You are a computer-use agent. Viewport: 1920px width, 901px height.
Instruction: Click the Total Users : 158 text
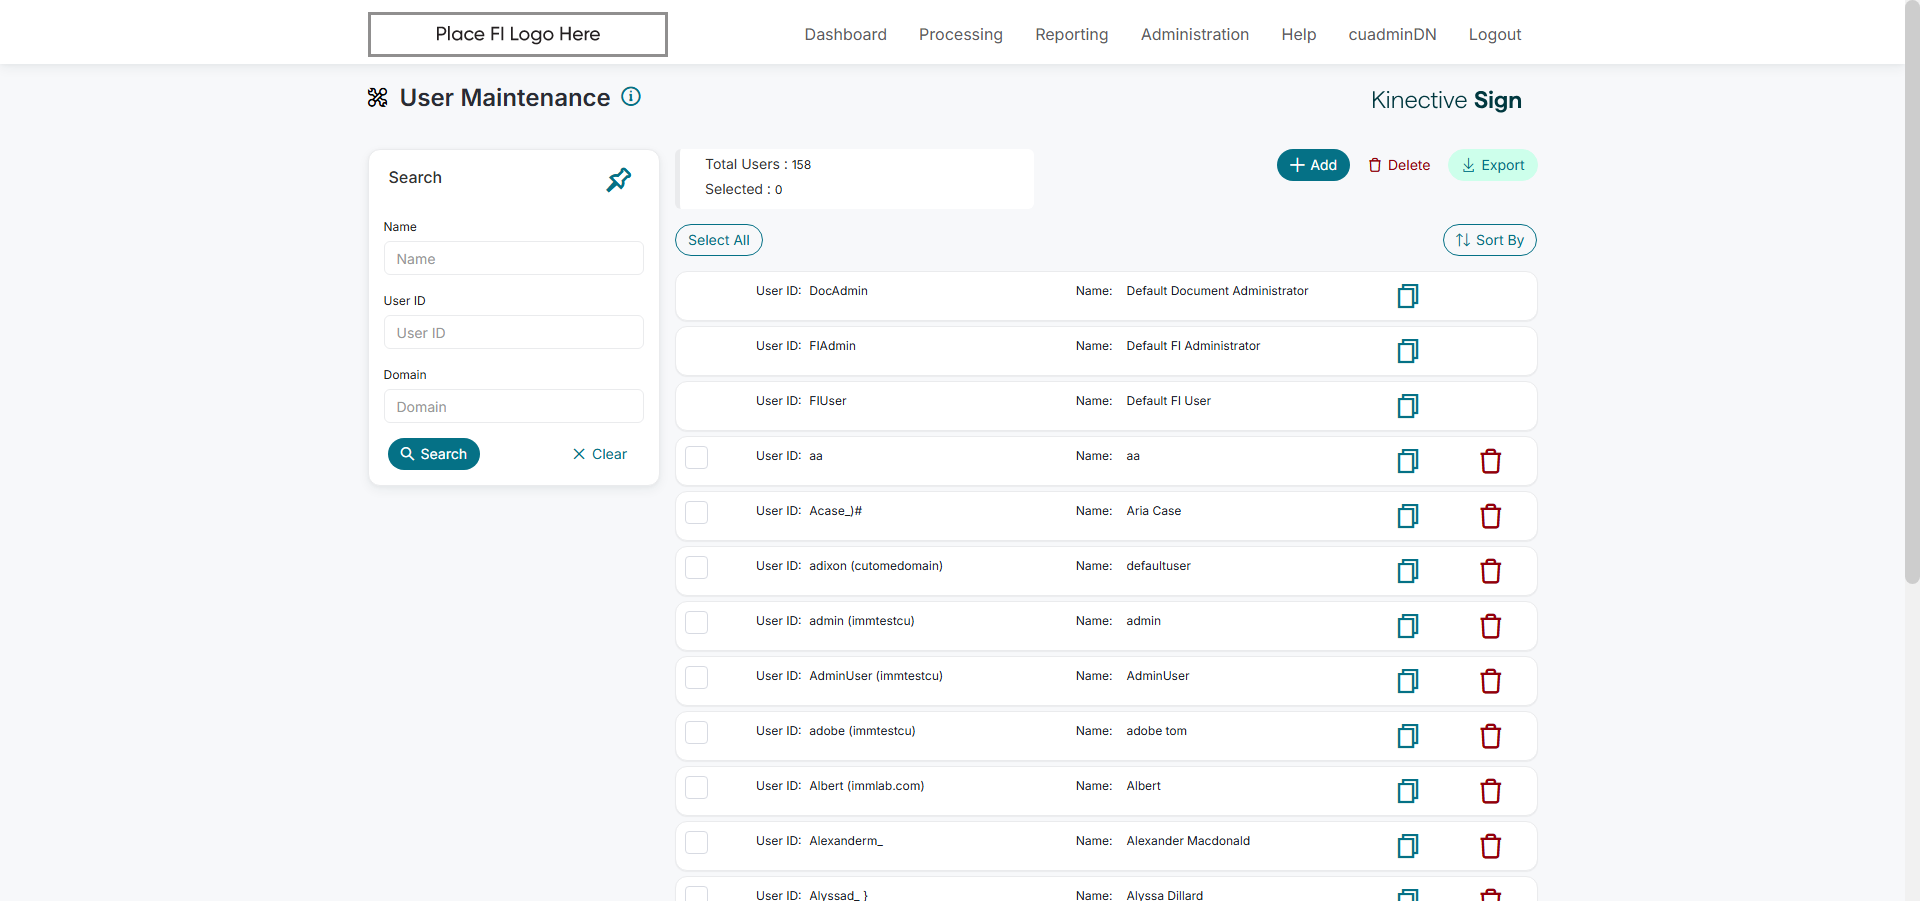(x=758, y=164)
